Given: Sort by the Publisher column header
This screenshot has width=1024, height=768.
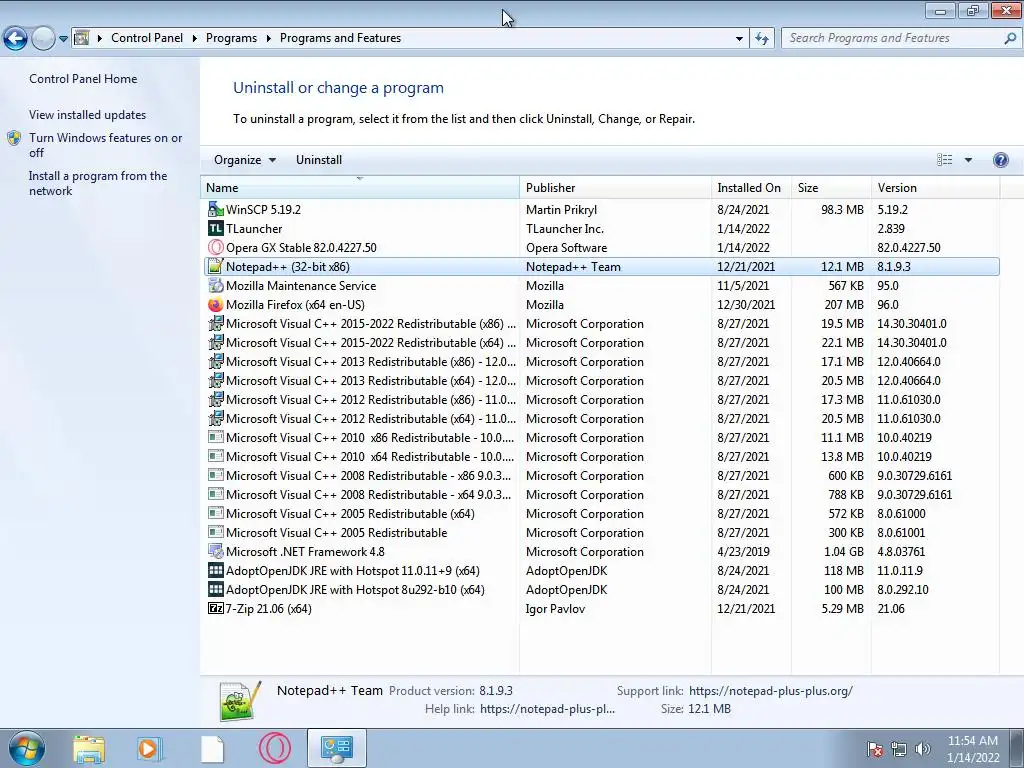Looking at the screenshot, I should (x=615, y=187).
